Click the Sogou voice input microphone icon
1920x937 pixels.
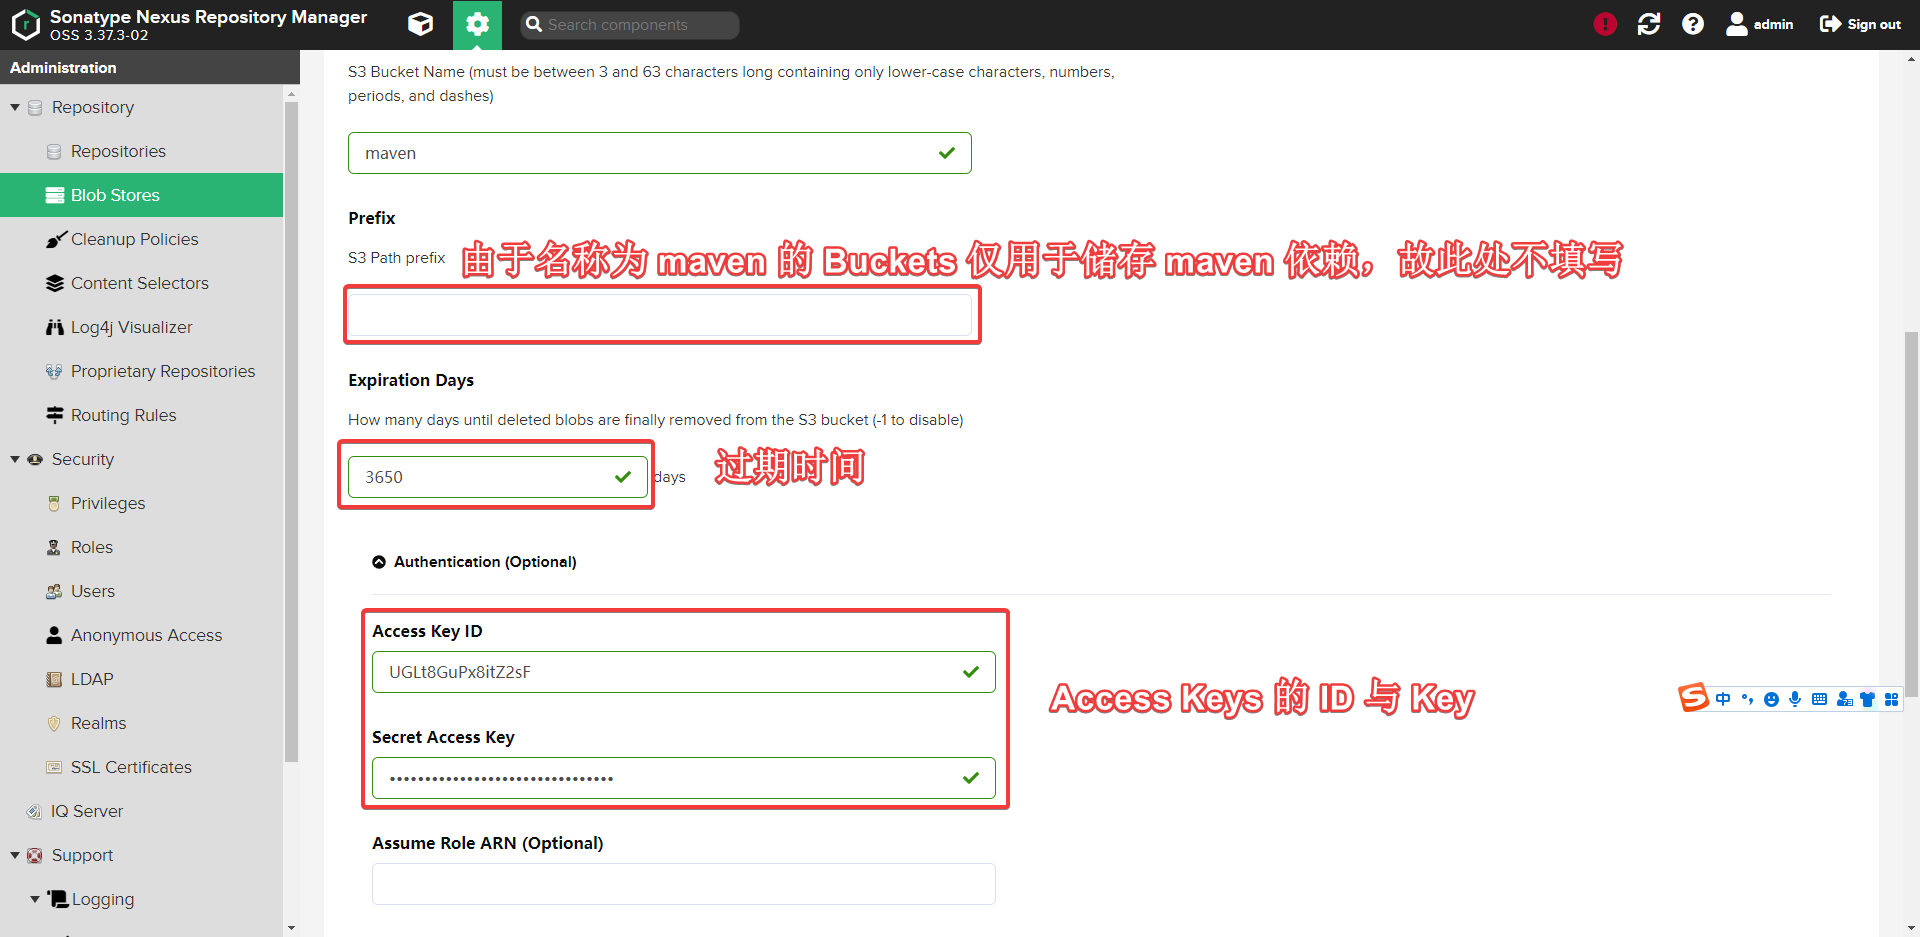tap(1796, 699)
